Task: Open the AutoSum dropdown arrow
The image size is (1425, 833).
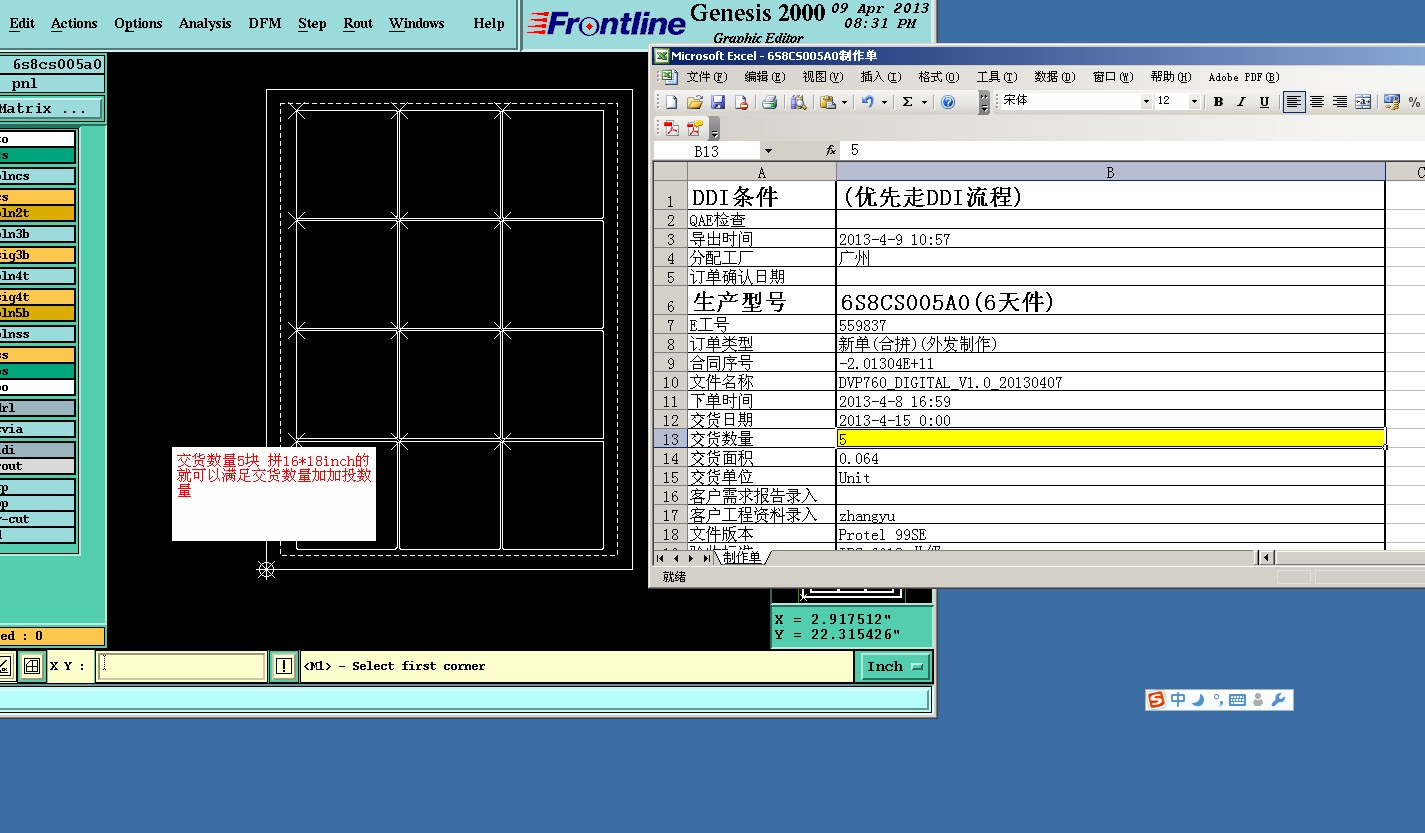Action: [x=924, y=102]
